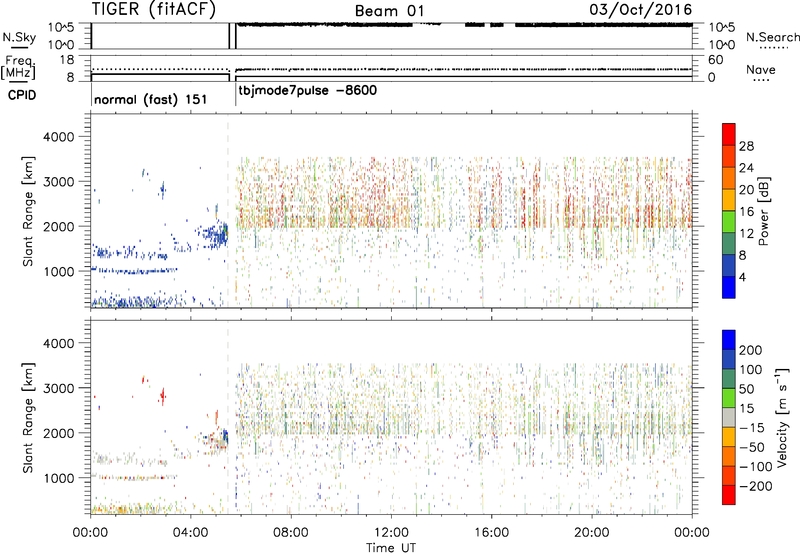Click the 'N.Sky' legend label
800x554 pixels.
(x=19, y=37)
